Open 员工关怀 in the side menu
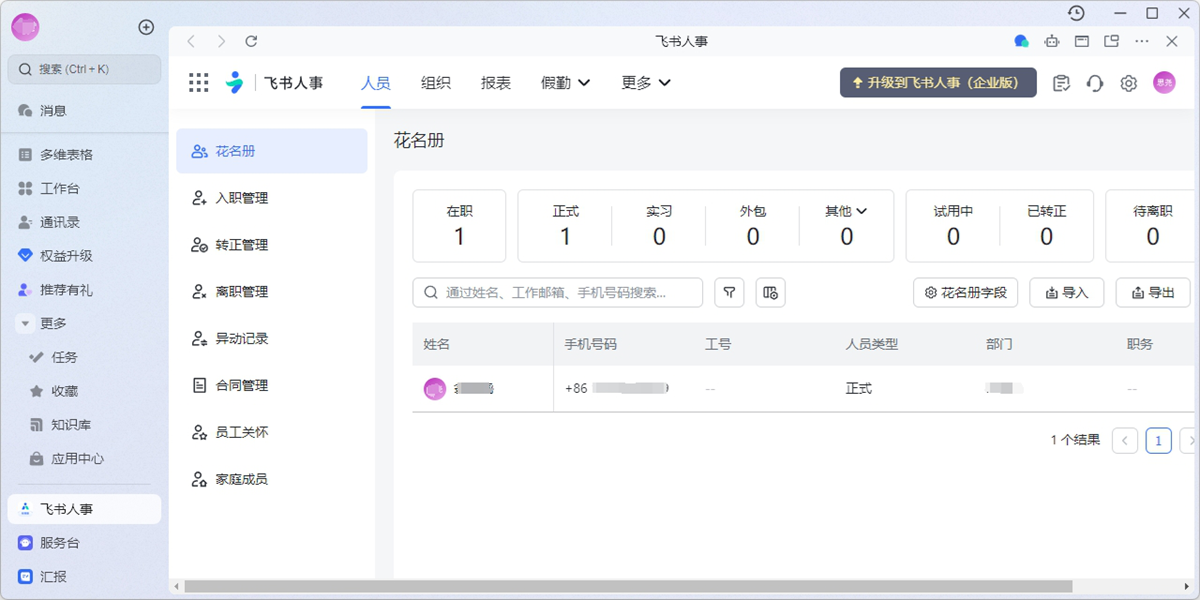 (x=272, y=433)
